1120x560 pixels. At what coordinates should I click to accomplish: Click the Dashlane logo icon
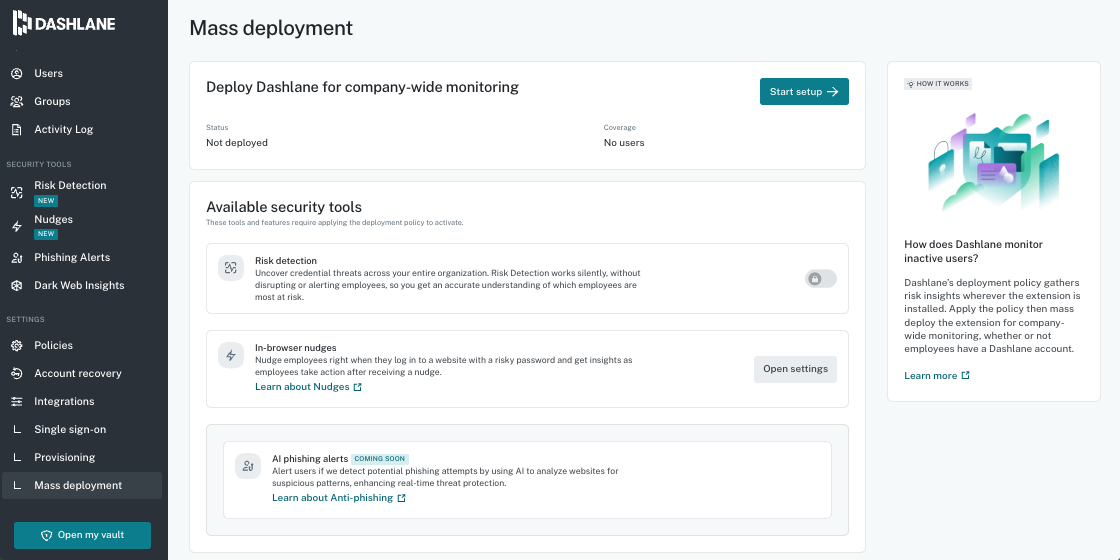coord(21,23)
